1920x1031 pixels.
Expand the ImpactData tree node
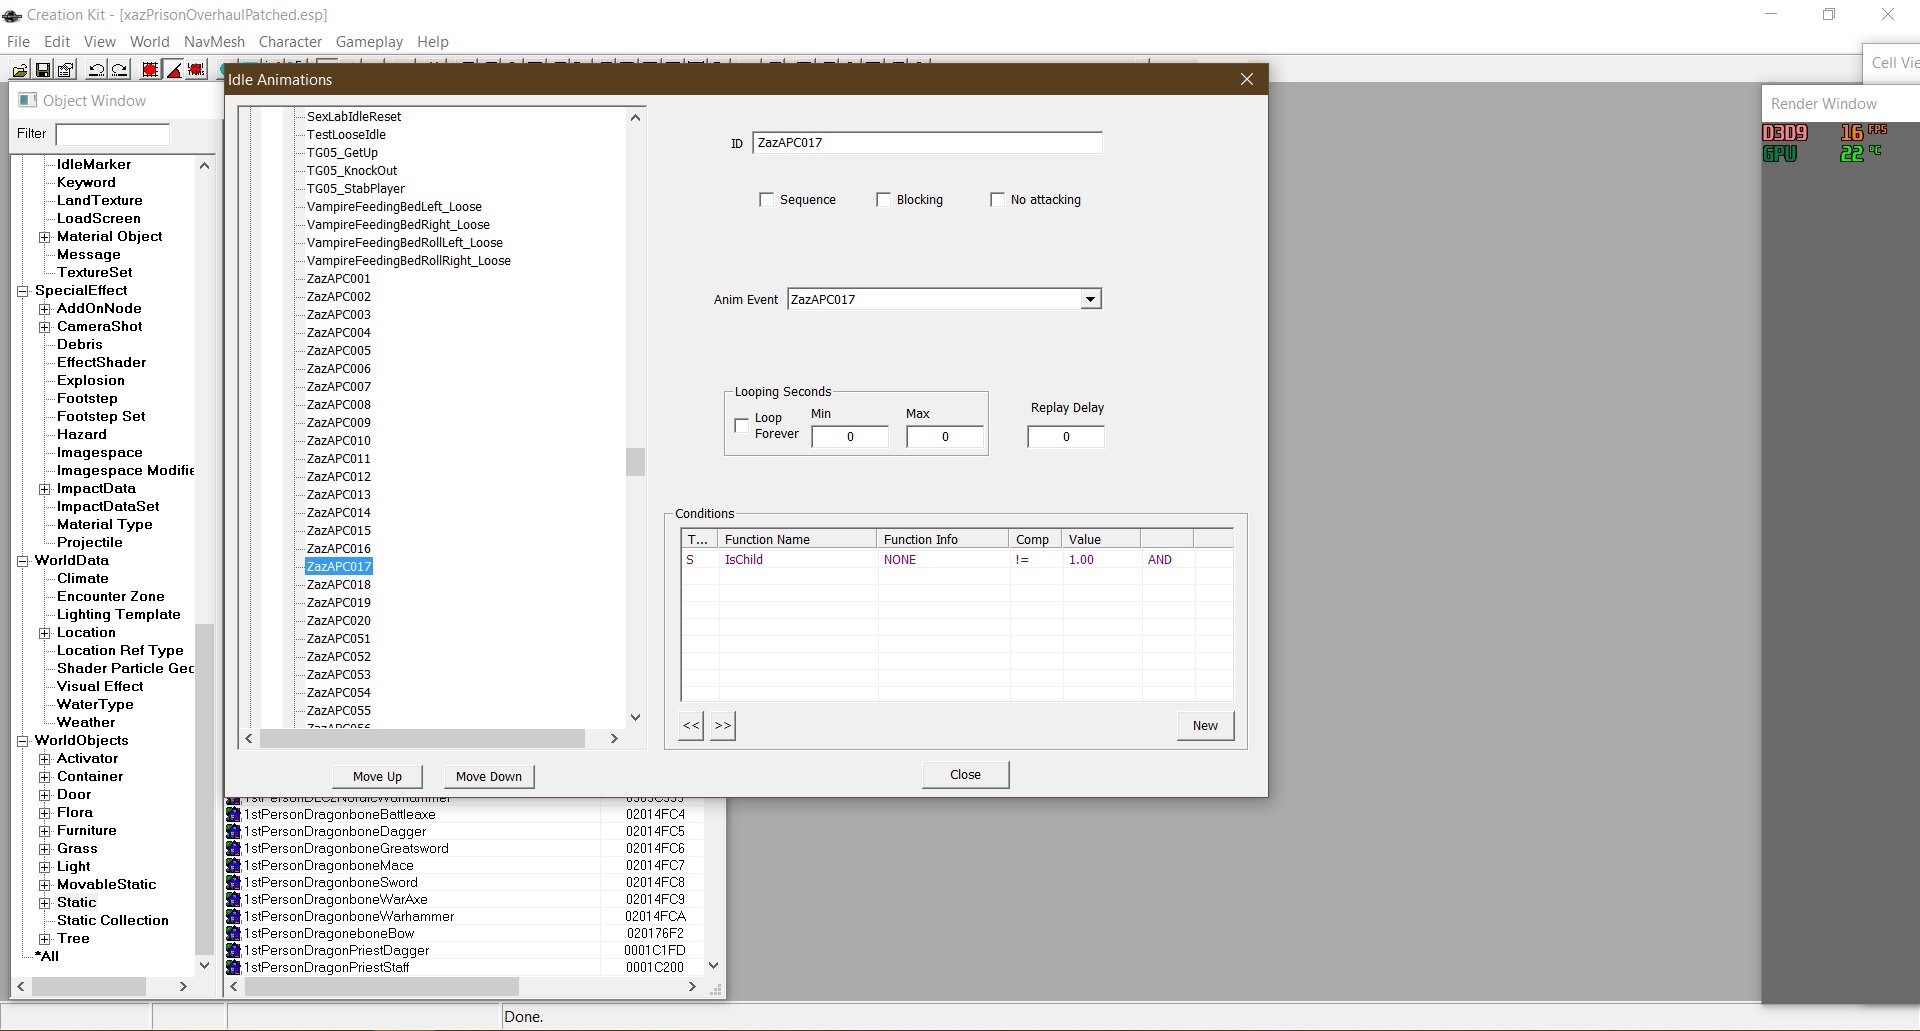point(44,489)
